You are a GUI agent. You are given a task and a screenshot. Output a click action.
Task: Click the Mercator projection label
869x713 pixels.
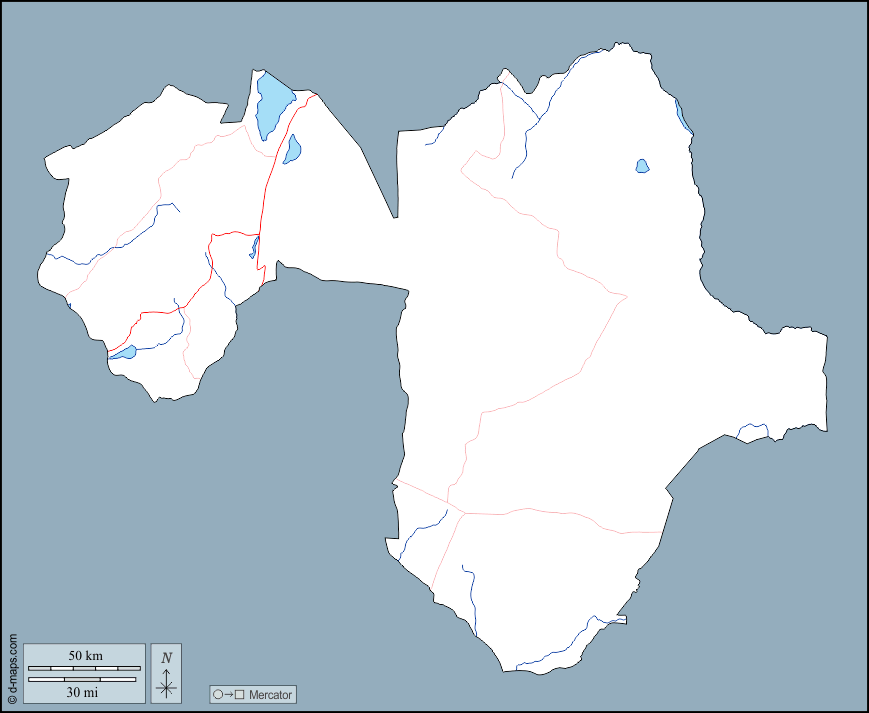pyautogui.click(x=270, y=695)
